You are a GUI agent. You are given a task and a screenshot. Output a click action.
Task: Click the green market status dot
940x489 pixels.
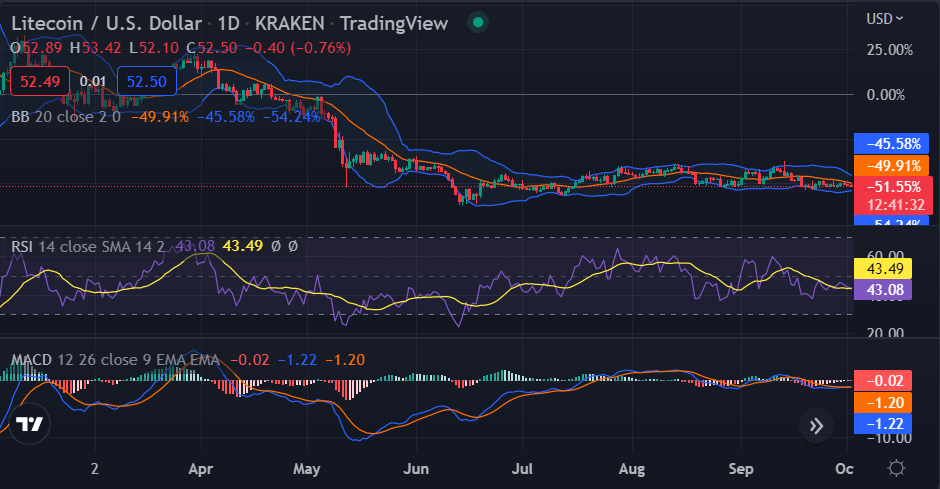click(x=478, y=23)
